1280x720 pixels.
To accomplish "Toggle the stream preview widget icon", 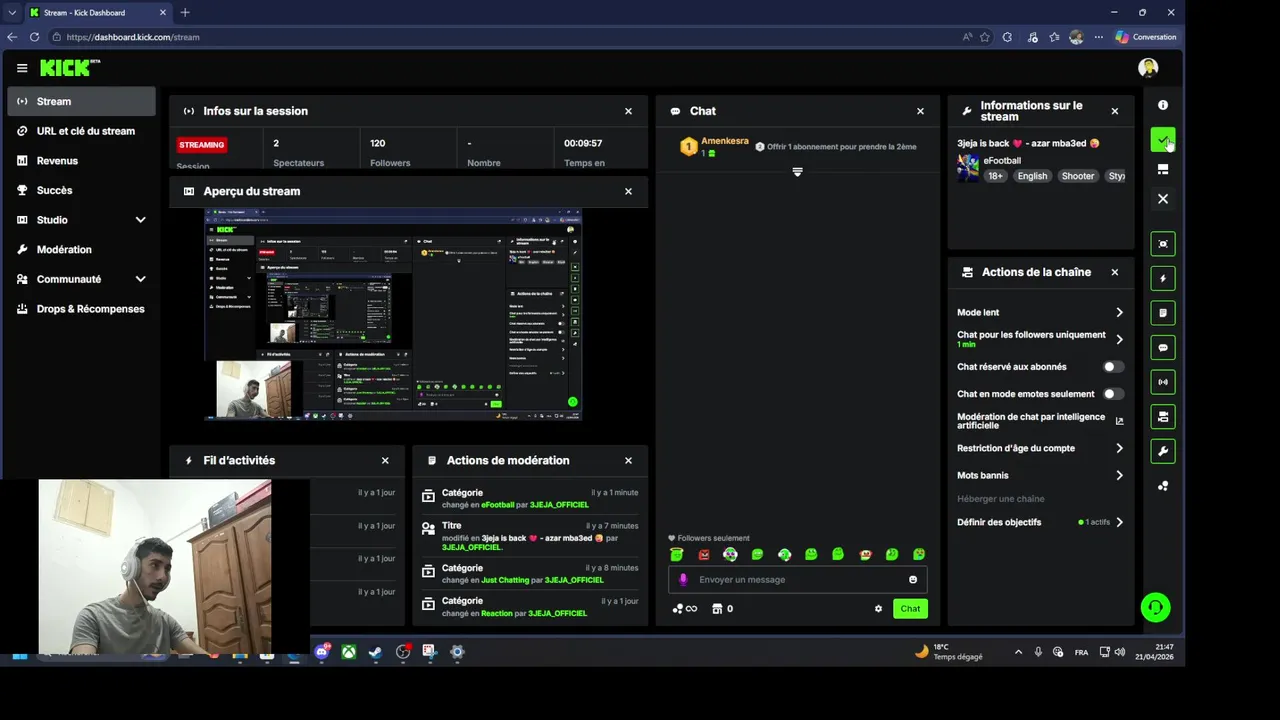I will coord(1163,244).
